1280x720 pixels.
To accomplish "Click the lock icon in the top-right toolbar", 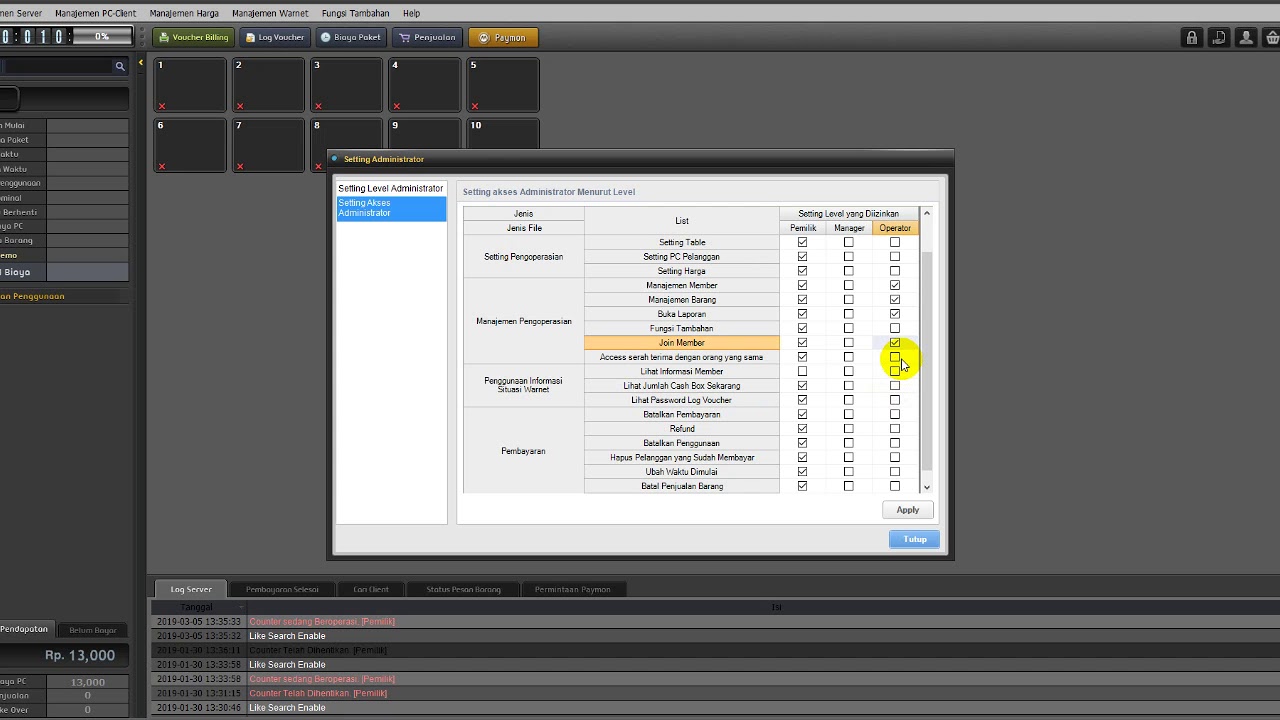I will (1191, 38).
